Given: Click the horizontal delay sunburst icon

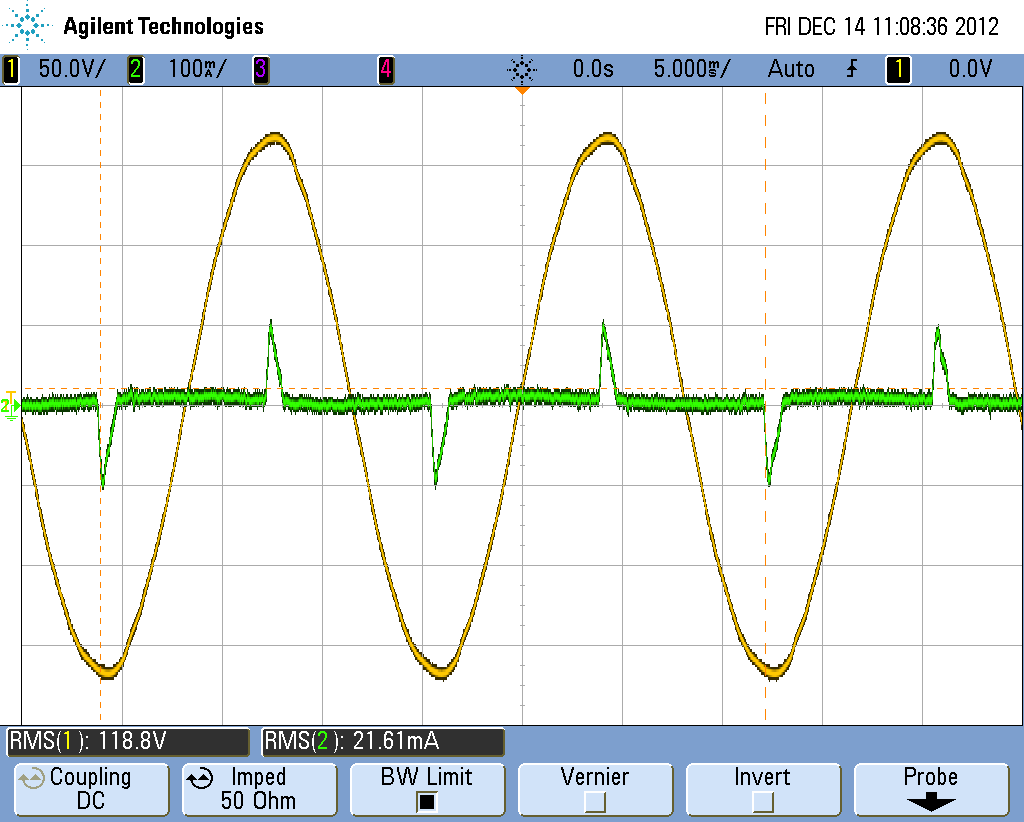Looking at the screenshot, I should (521, 69).
